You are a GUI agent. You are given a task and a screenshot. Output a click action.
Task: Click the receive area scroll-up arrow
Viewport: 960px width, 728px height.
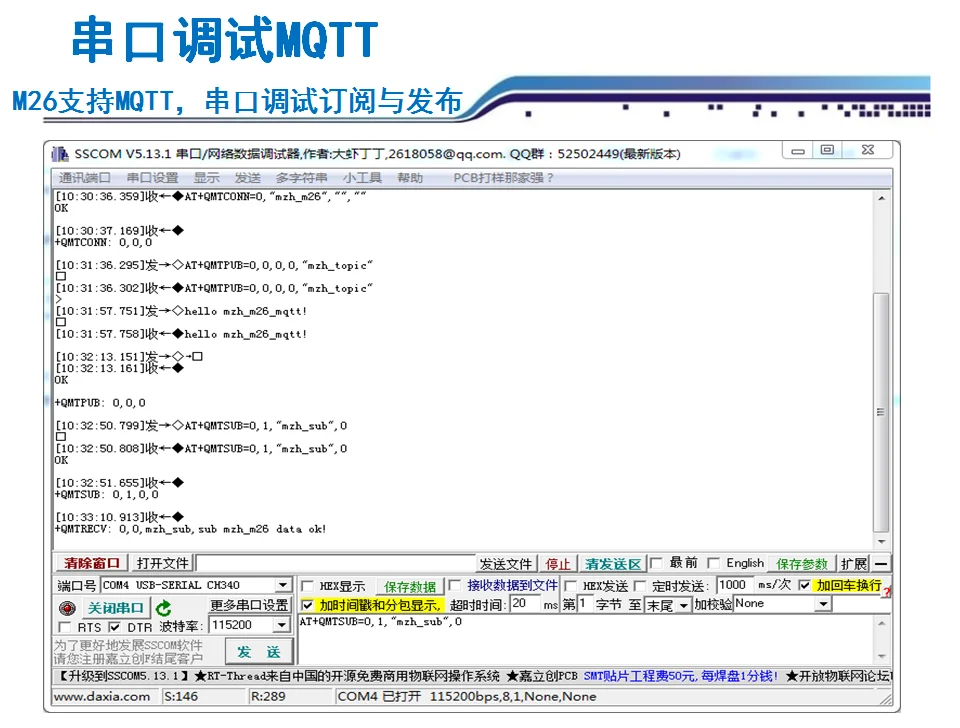[881, 198]
